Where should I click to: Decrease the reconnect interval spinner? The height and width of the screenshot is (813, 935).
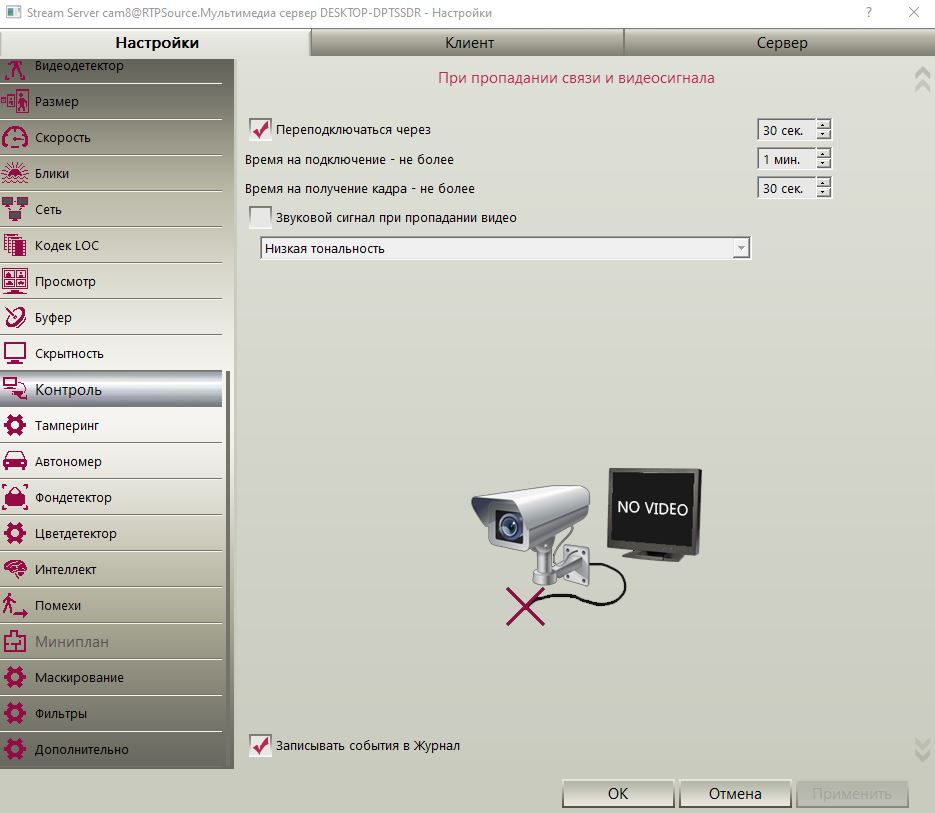(x=823, y=134)
